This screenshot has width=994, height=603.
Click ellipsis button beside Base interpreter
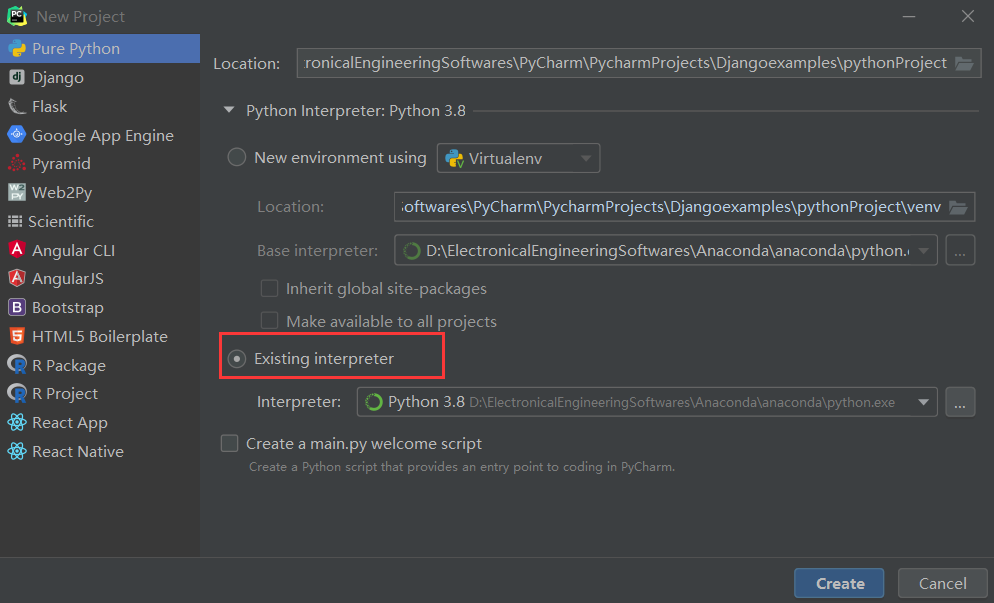[960, 250]
